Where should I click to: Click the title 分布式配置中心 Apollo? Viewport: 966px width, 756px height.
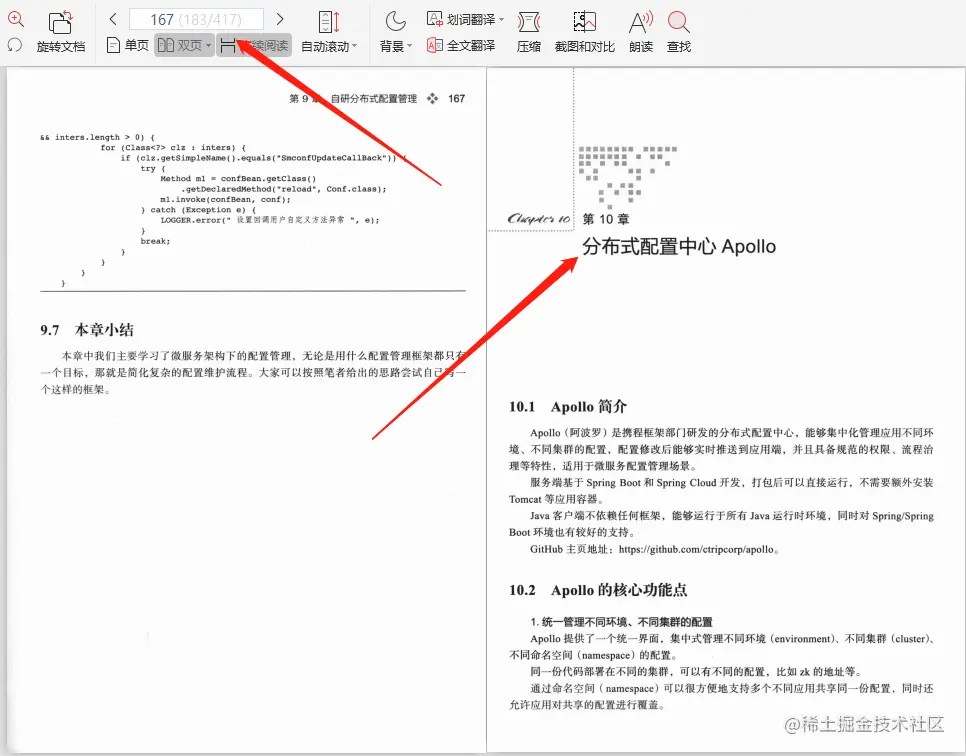[679, 246]
